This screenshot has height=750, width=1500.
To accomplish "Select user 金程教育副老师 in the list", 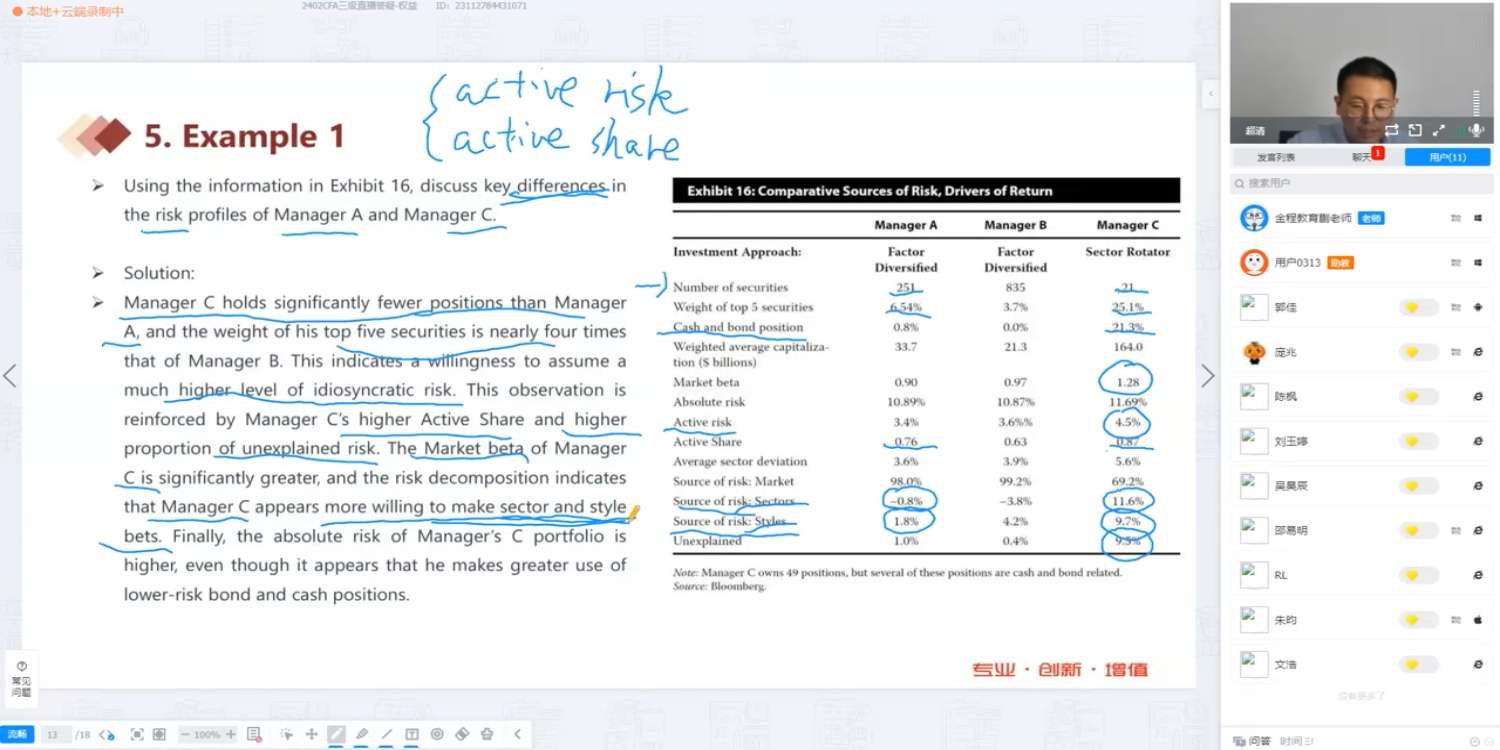I will pos(1361,218).
